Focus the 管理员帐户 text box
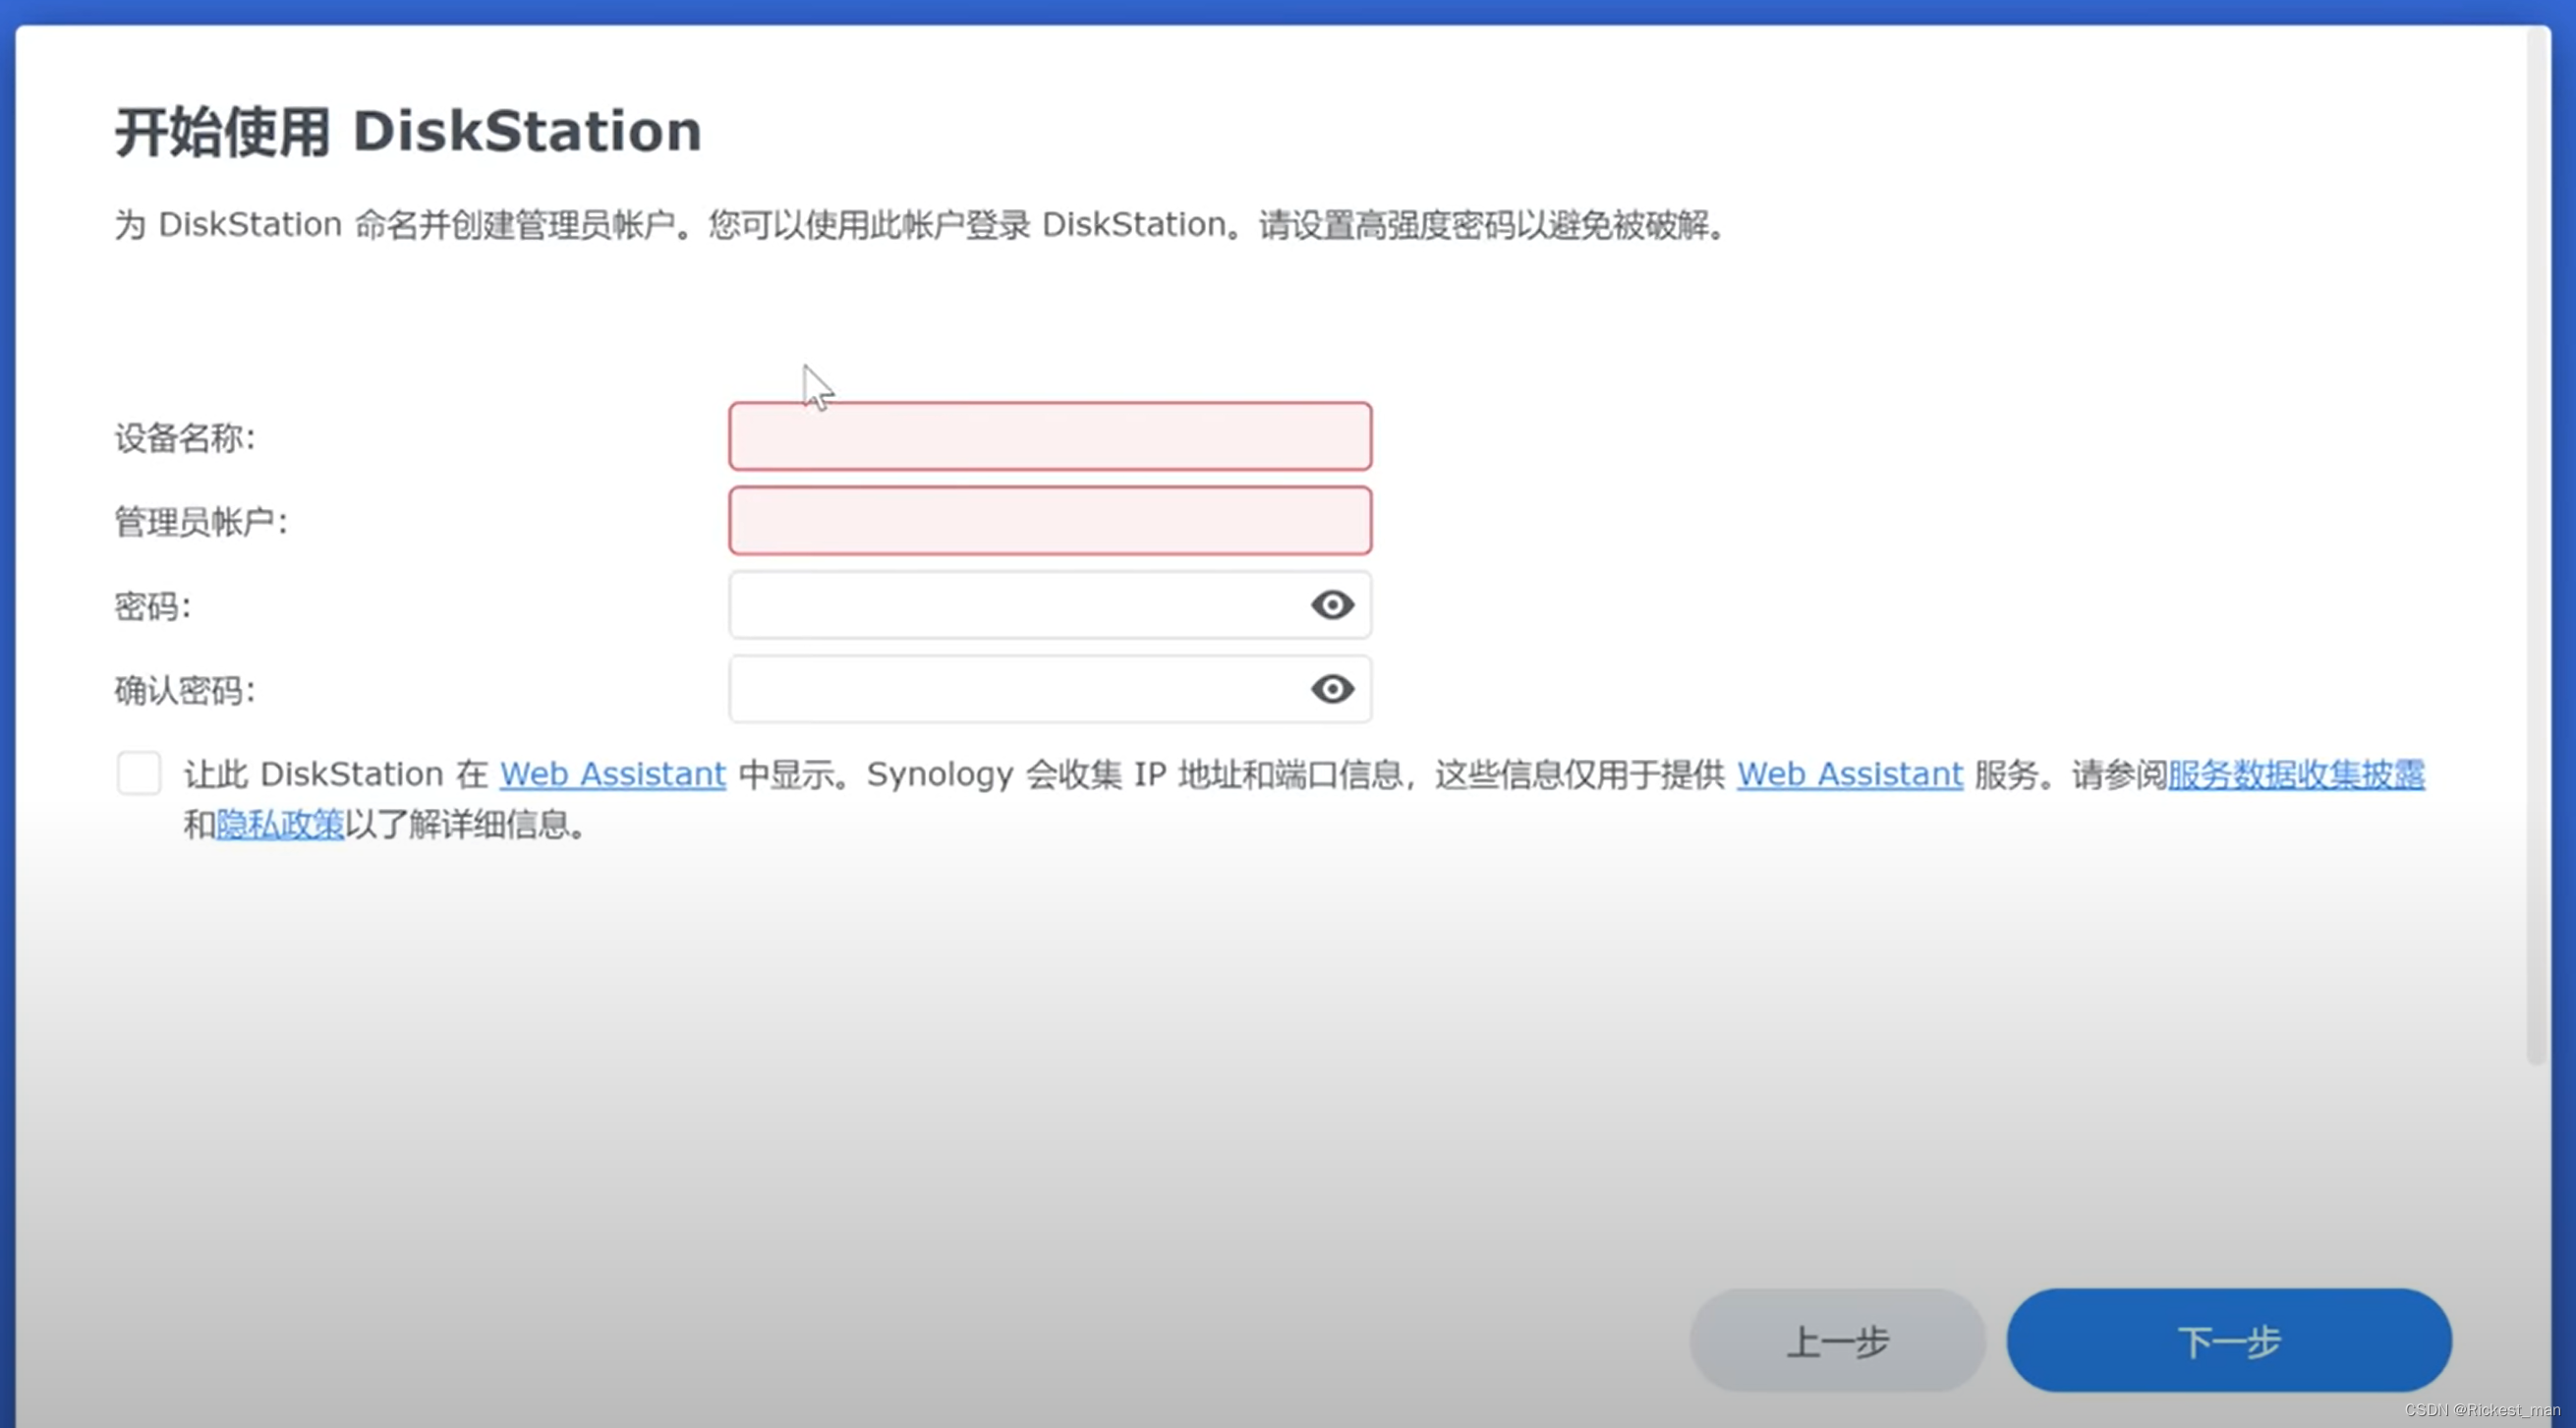The height and width of the screenshot is (1428, 2576). (1050, 521)
